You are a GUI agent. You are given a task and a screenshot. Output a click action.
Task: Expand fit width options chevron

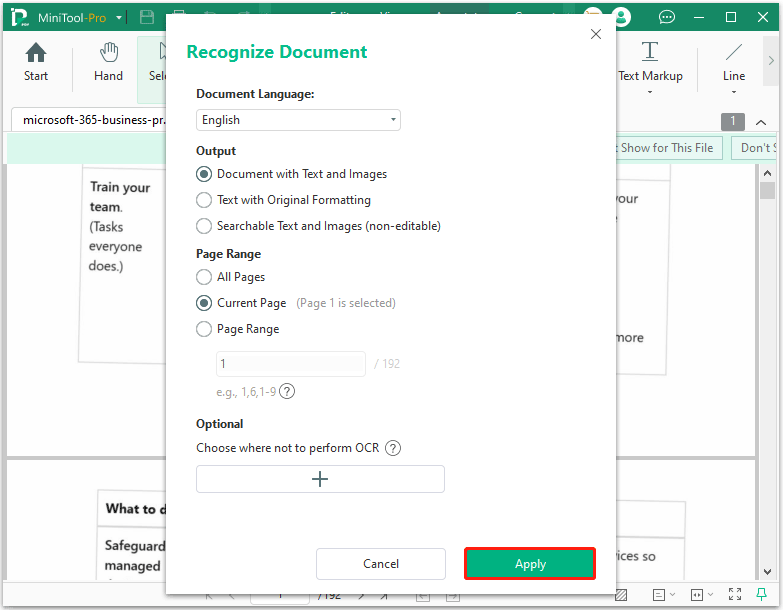point(710,594)
